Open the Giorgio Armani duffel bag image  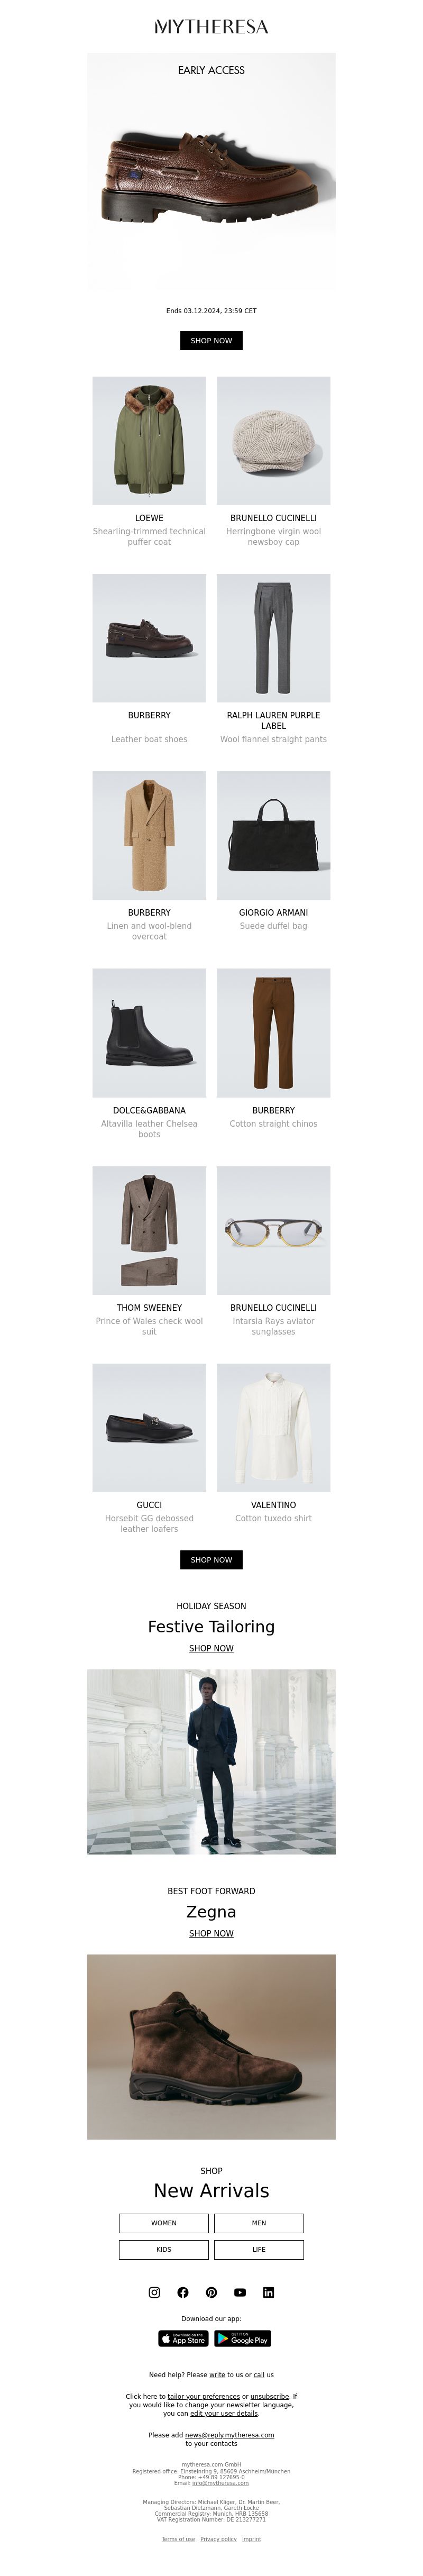click(273, 835)
